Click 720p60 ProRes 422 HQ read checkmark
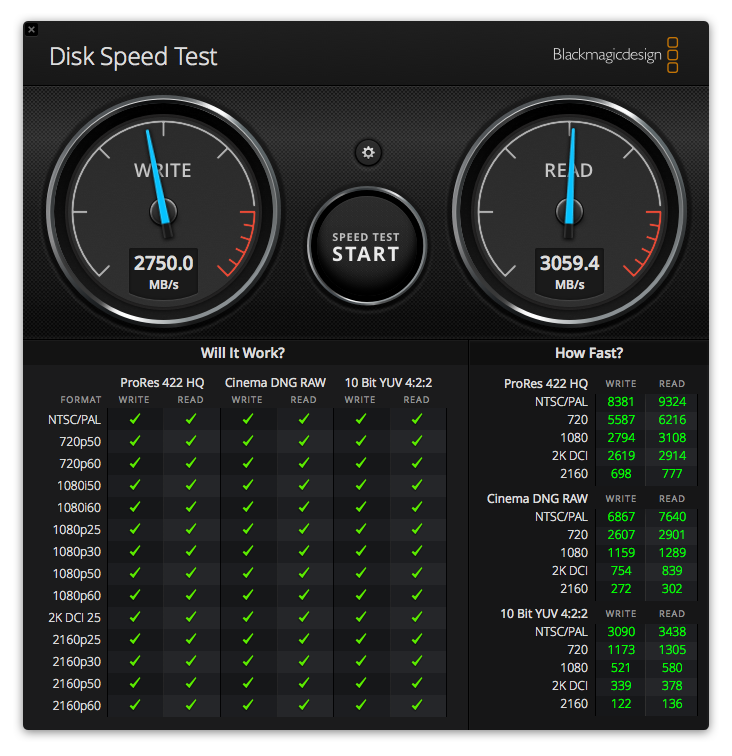The image size is (732, 756). pyautogui.click(x=191, y=463)
